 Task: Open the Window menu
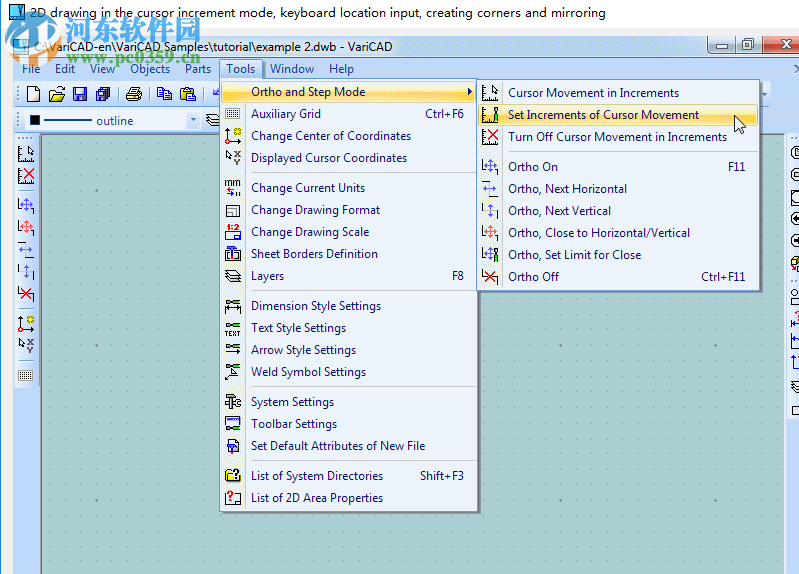pyautogui.click(x=292, y=69)
